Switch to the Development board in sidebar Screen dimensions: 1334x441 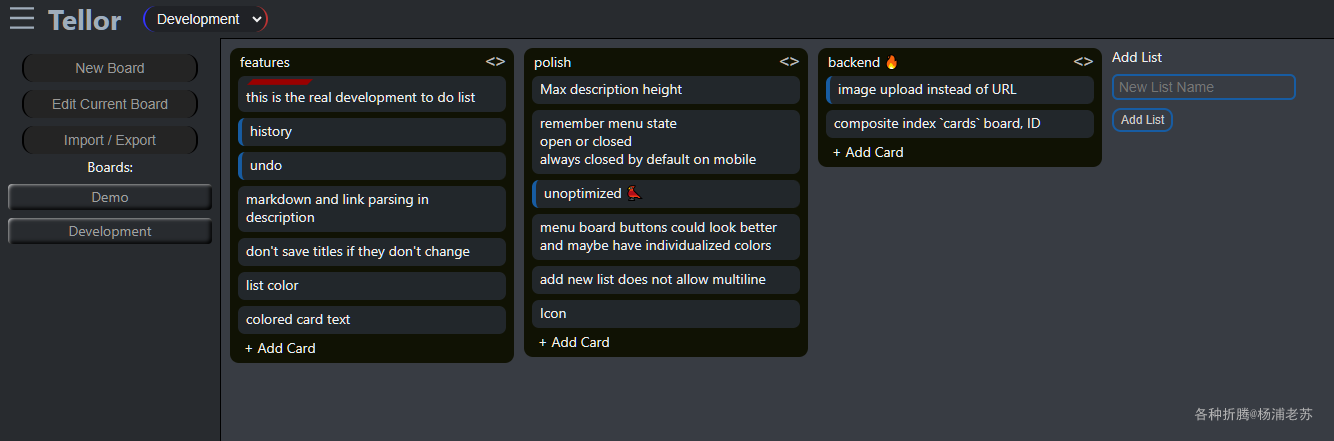tap(110, 231)
